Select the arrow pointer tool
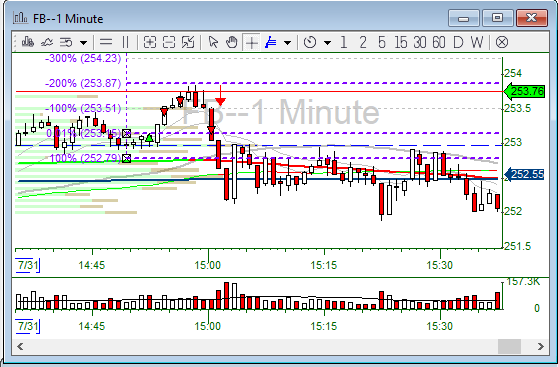This screenshot has height=367, width=558. pos(213,42)
